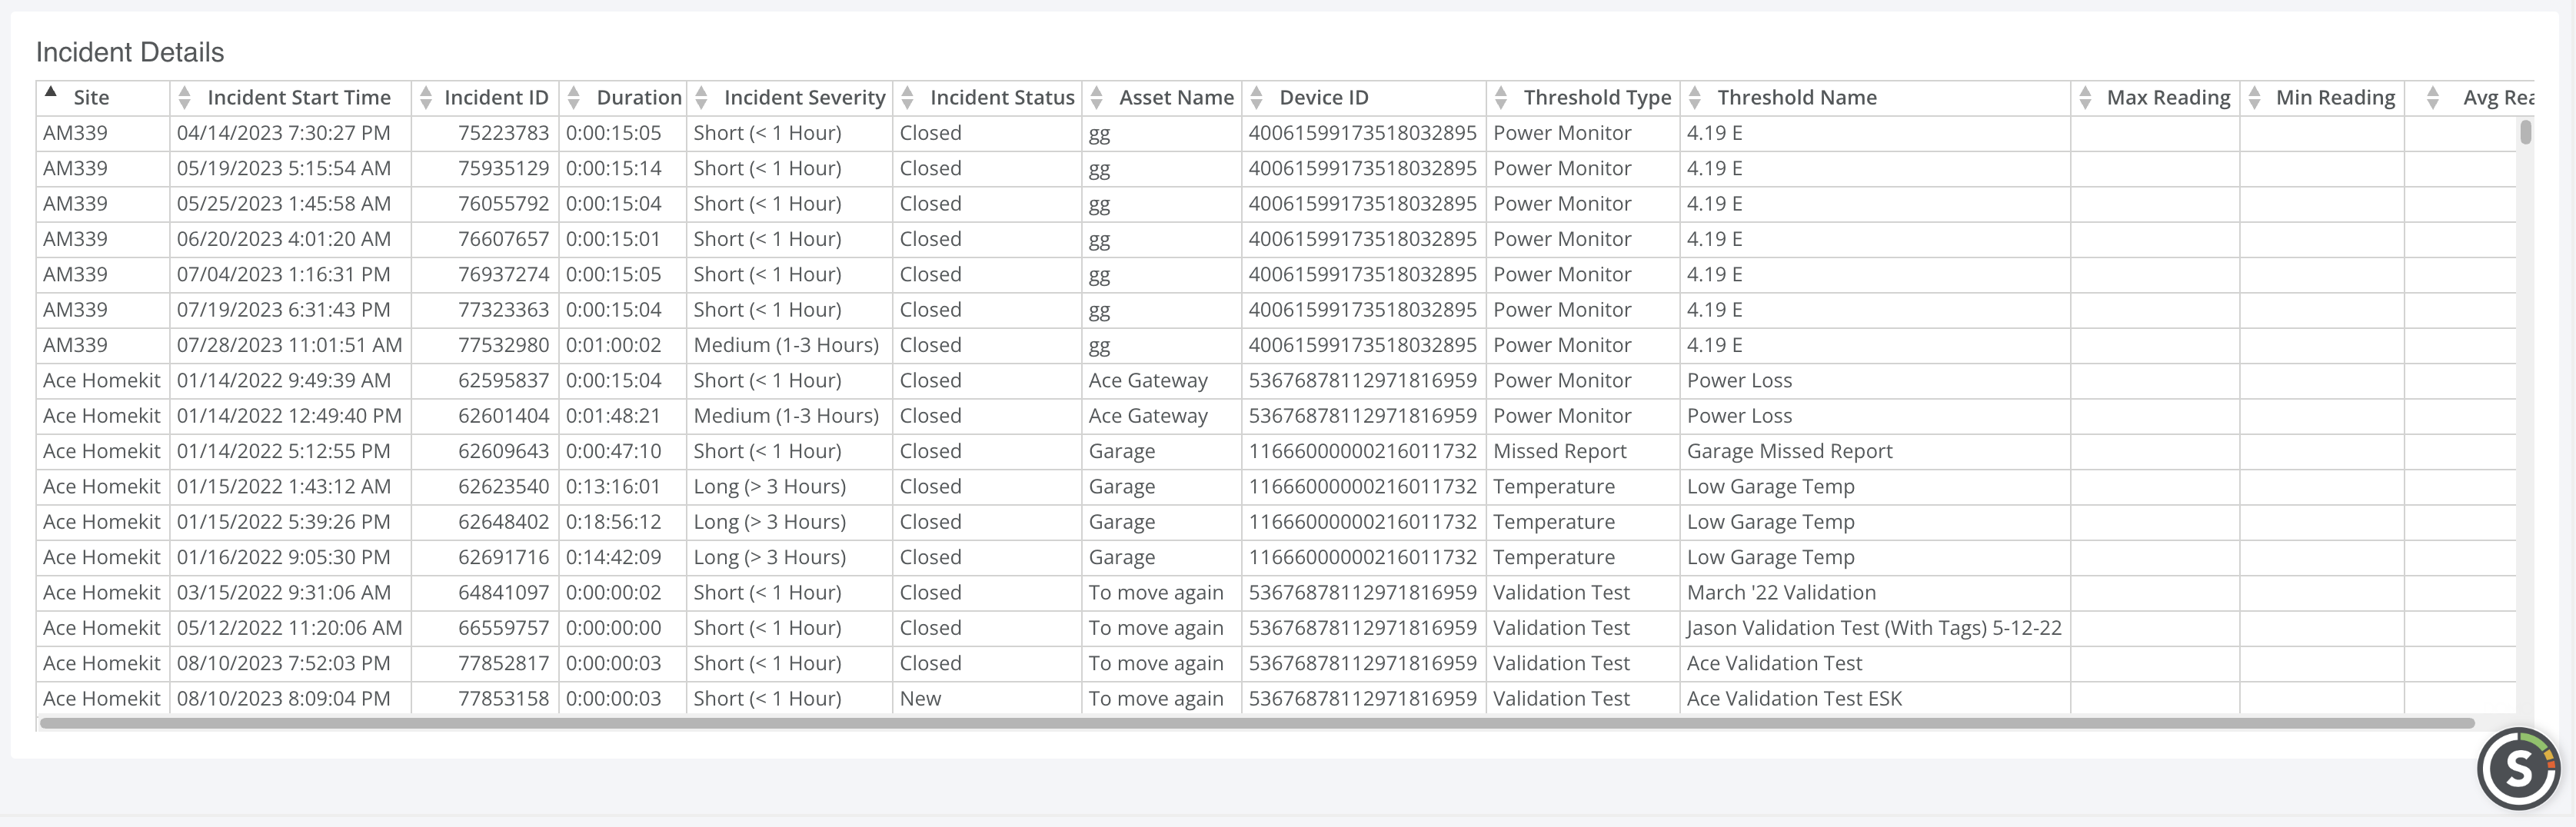
Task: Click the sort icon next to Duration
Action: [x=573, y=97]
